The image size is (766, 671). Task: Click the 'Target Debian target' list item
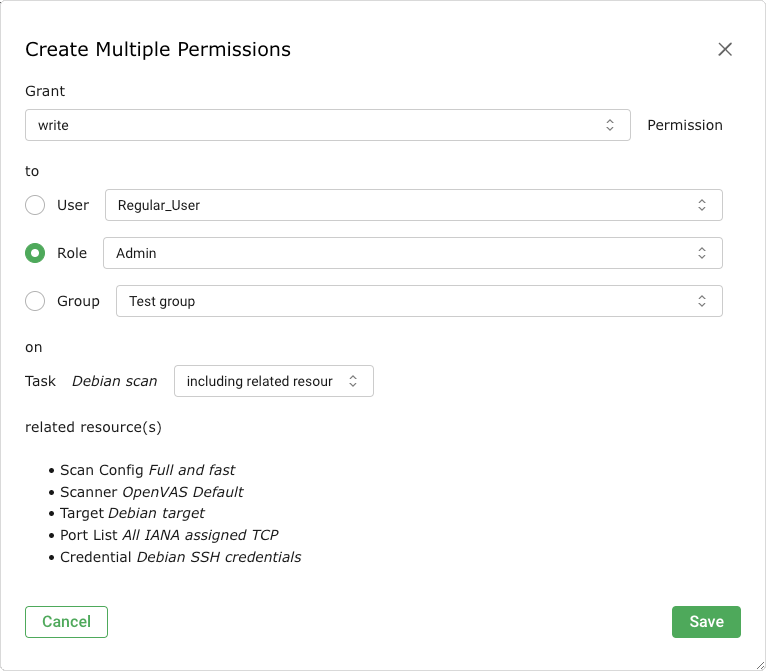pyautogui.click(x=132, y=513)
